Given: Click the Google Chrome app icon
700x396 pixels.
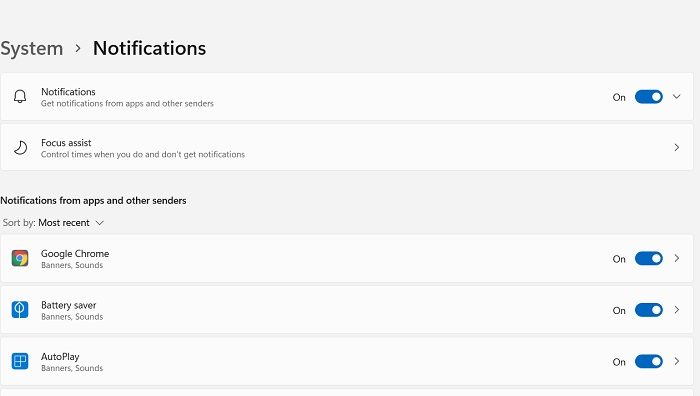Looking at the screenshot, I should click(x=20, y=258).
